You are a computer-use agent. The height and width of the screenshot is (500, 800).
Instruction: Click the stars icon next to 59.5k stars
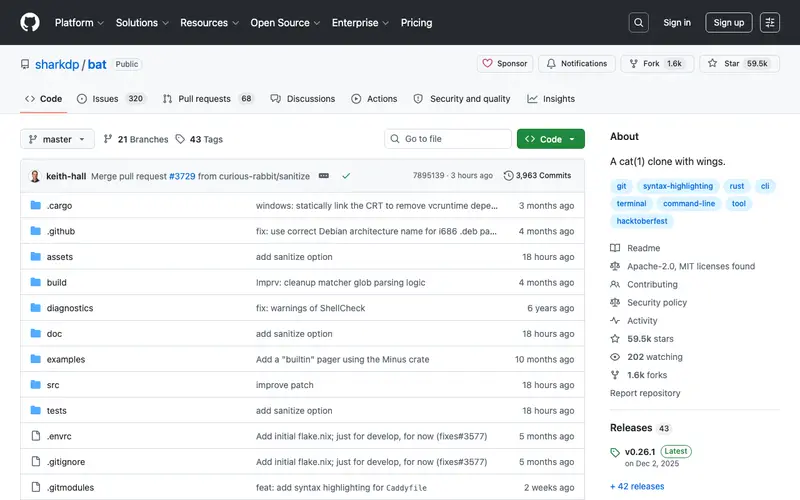pyautogui.click(x=615, y=339)
